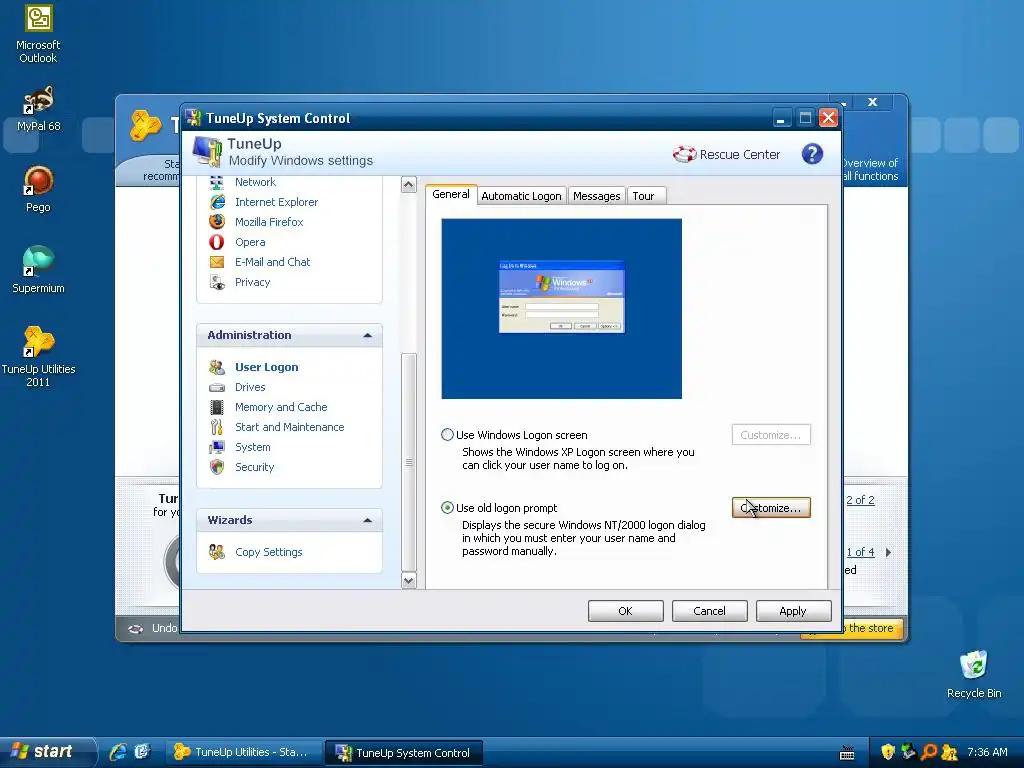Open Network settings icon in sidebar
The width and height of the screenshot is (1024, 768).
click(217, 182)
